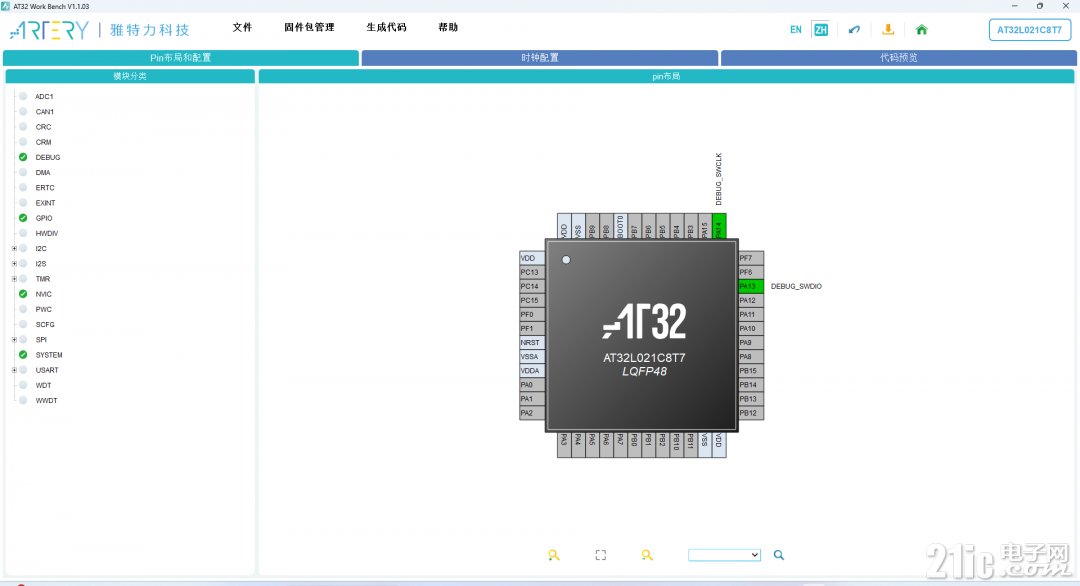Screen dimensions: 1080x586
Task: Click the DEBUG_SWDIO pin label
Action: tap(796, 286)
